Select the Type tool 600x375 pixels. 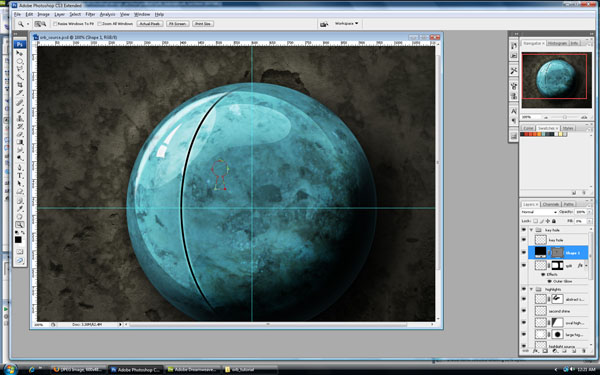coord(19,175)
